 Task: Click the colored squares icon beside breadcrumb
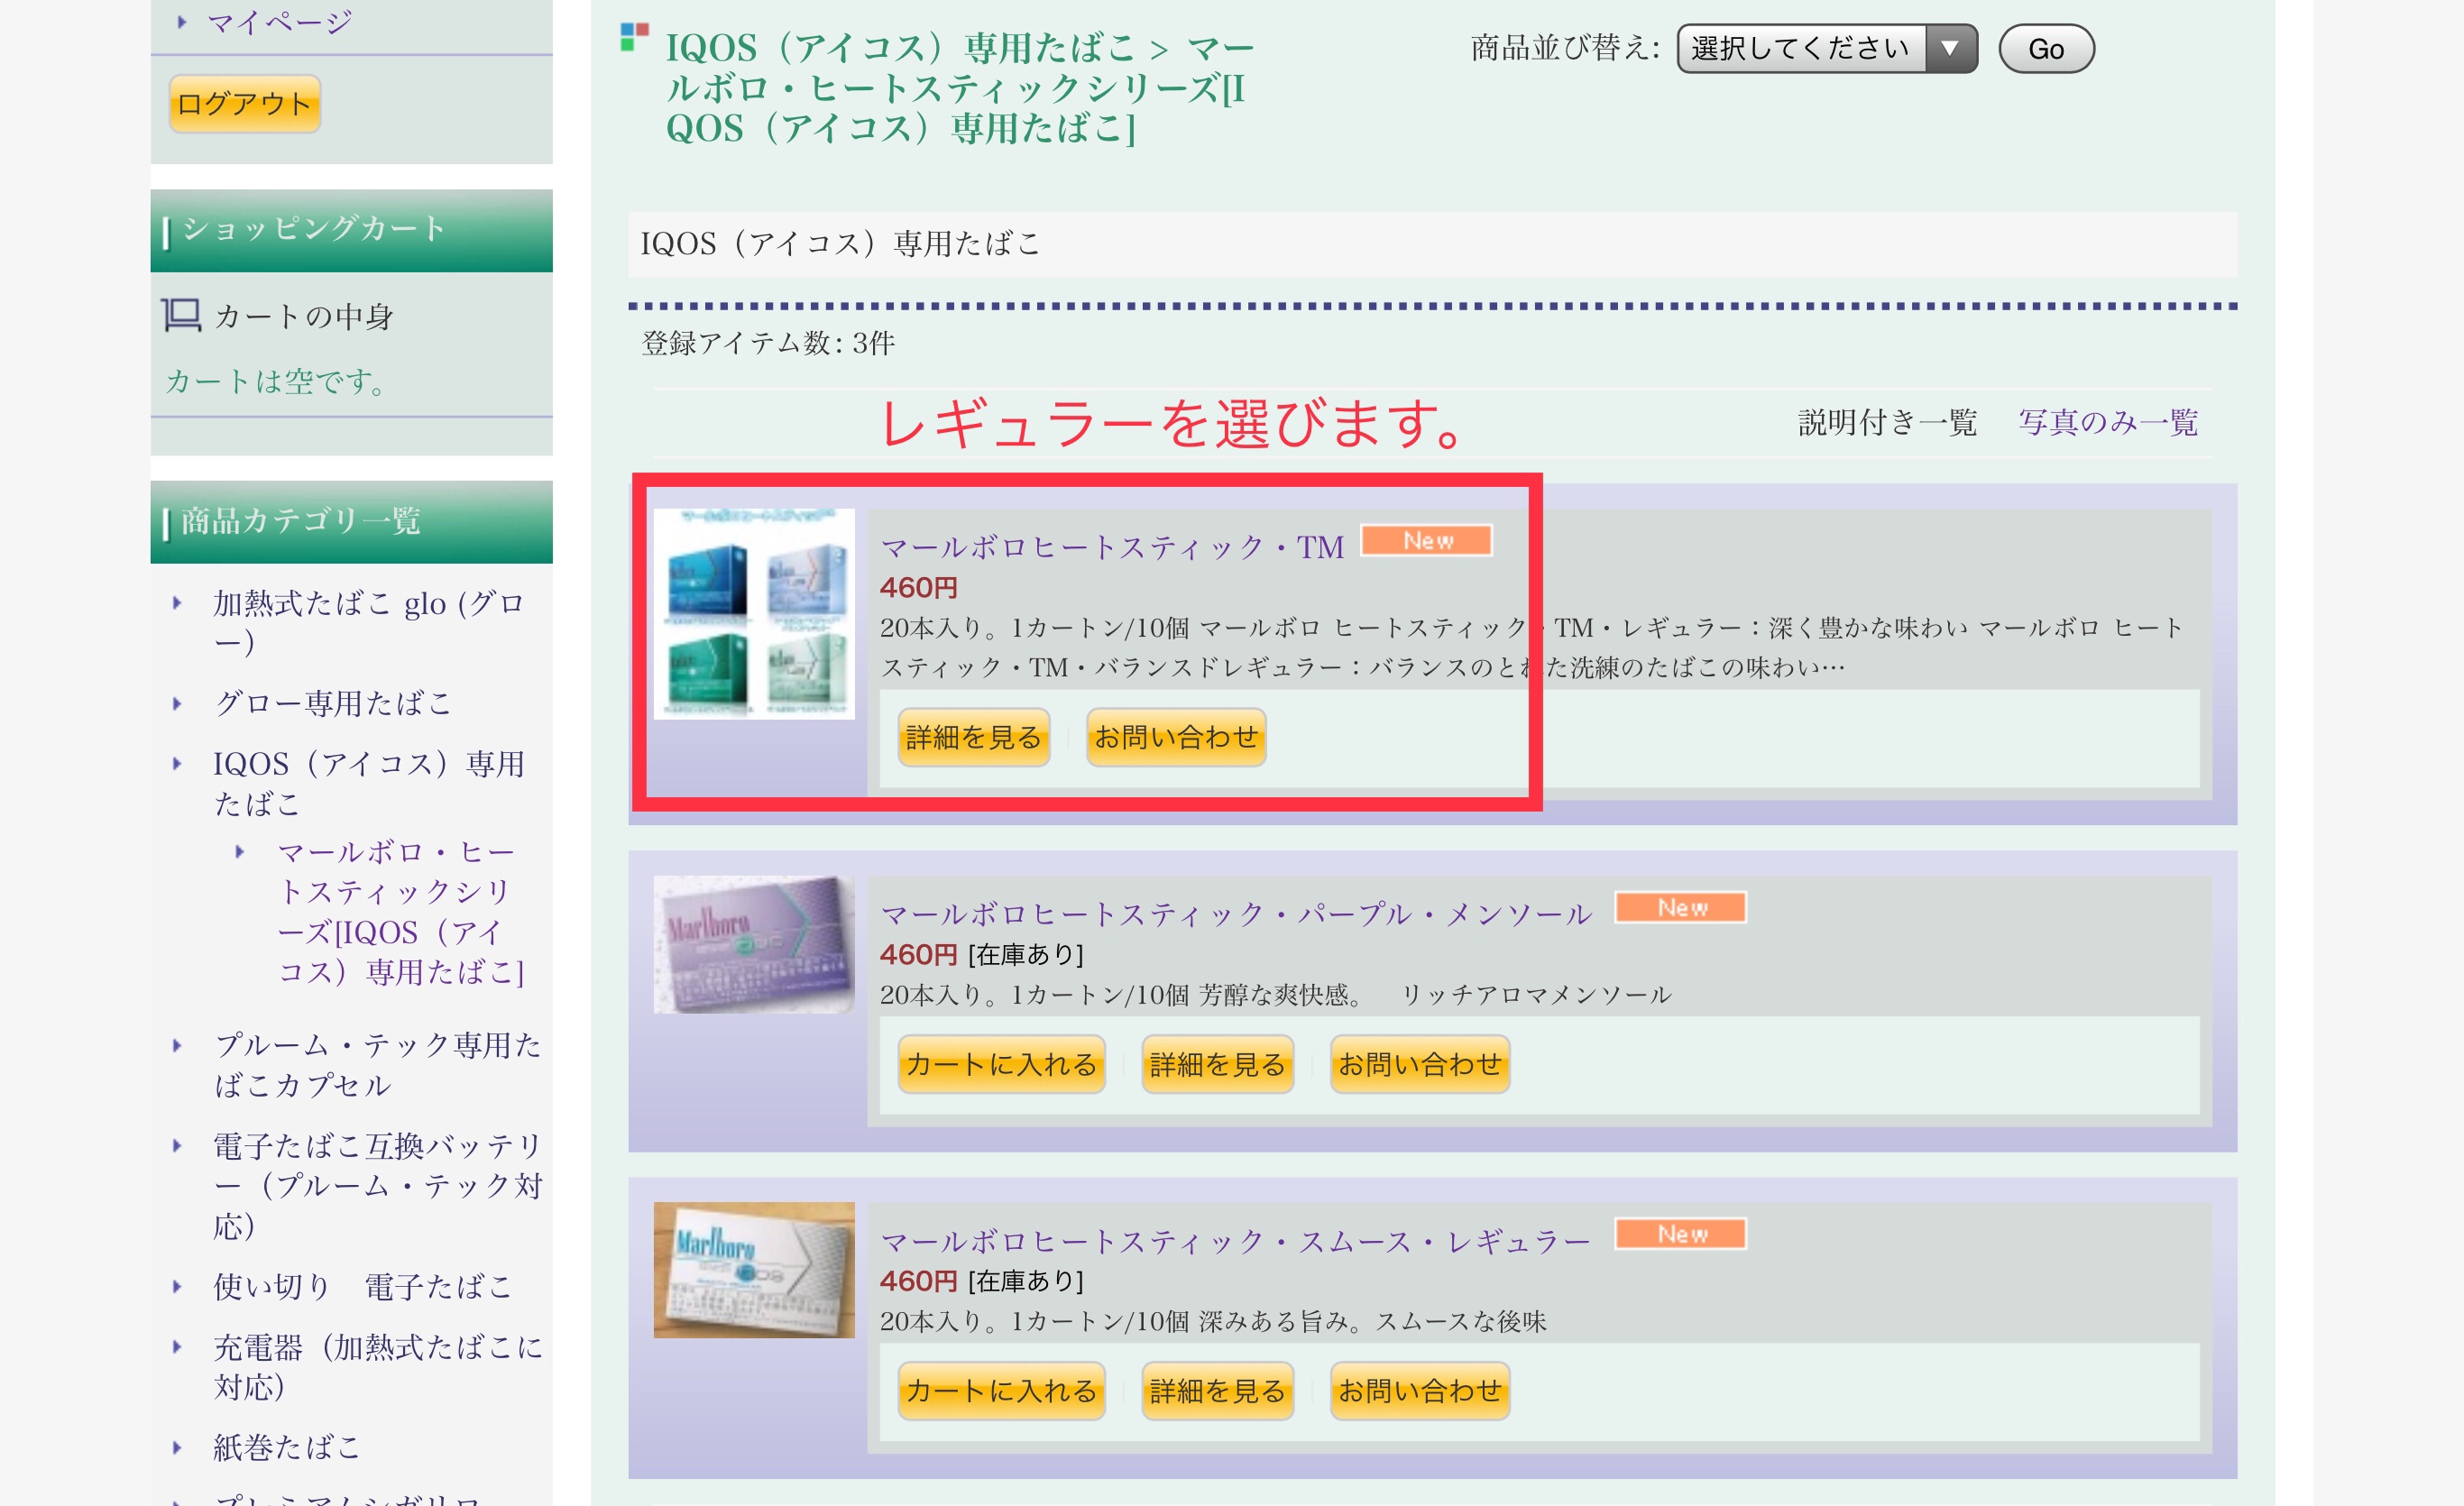tap(634, 37)
